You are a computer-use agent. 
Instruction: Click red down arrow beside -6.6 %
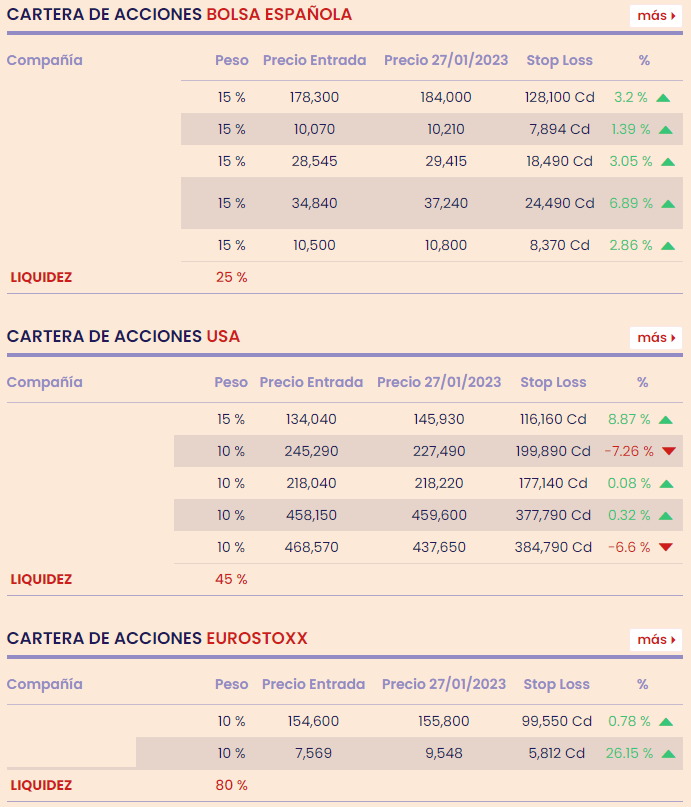(666, 547)
